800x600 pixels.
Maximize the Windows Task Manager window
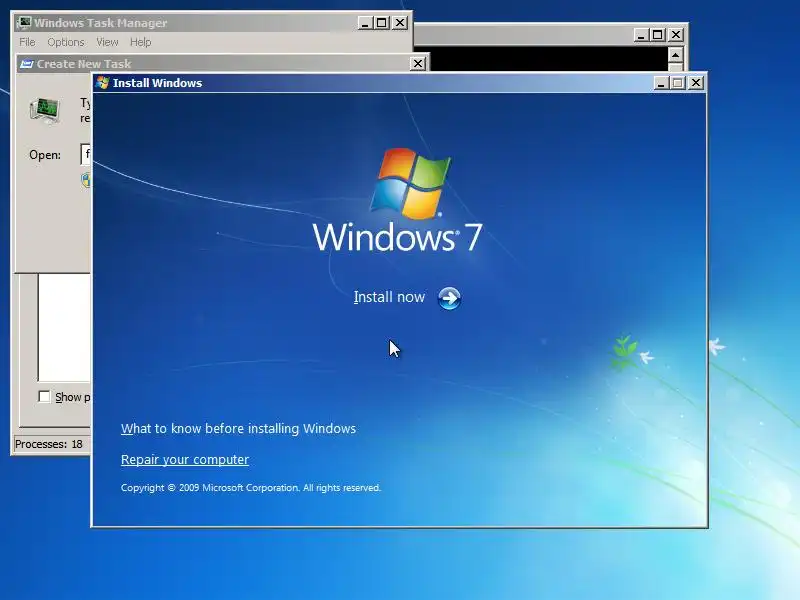click(382, 23)
